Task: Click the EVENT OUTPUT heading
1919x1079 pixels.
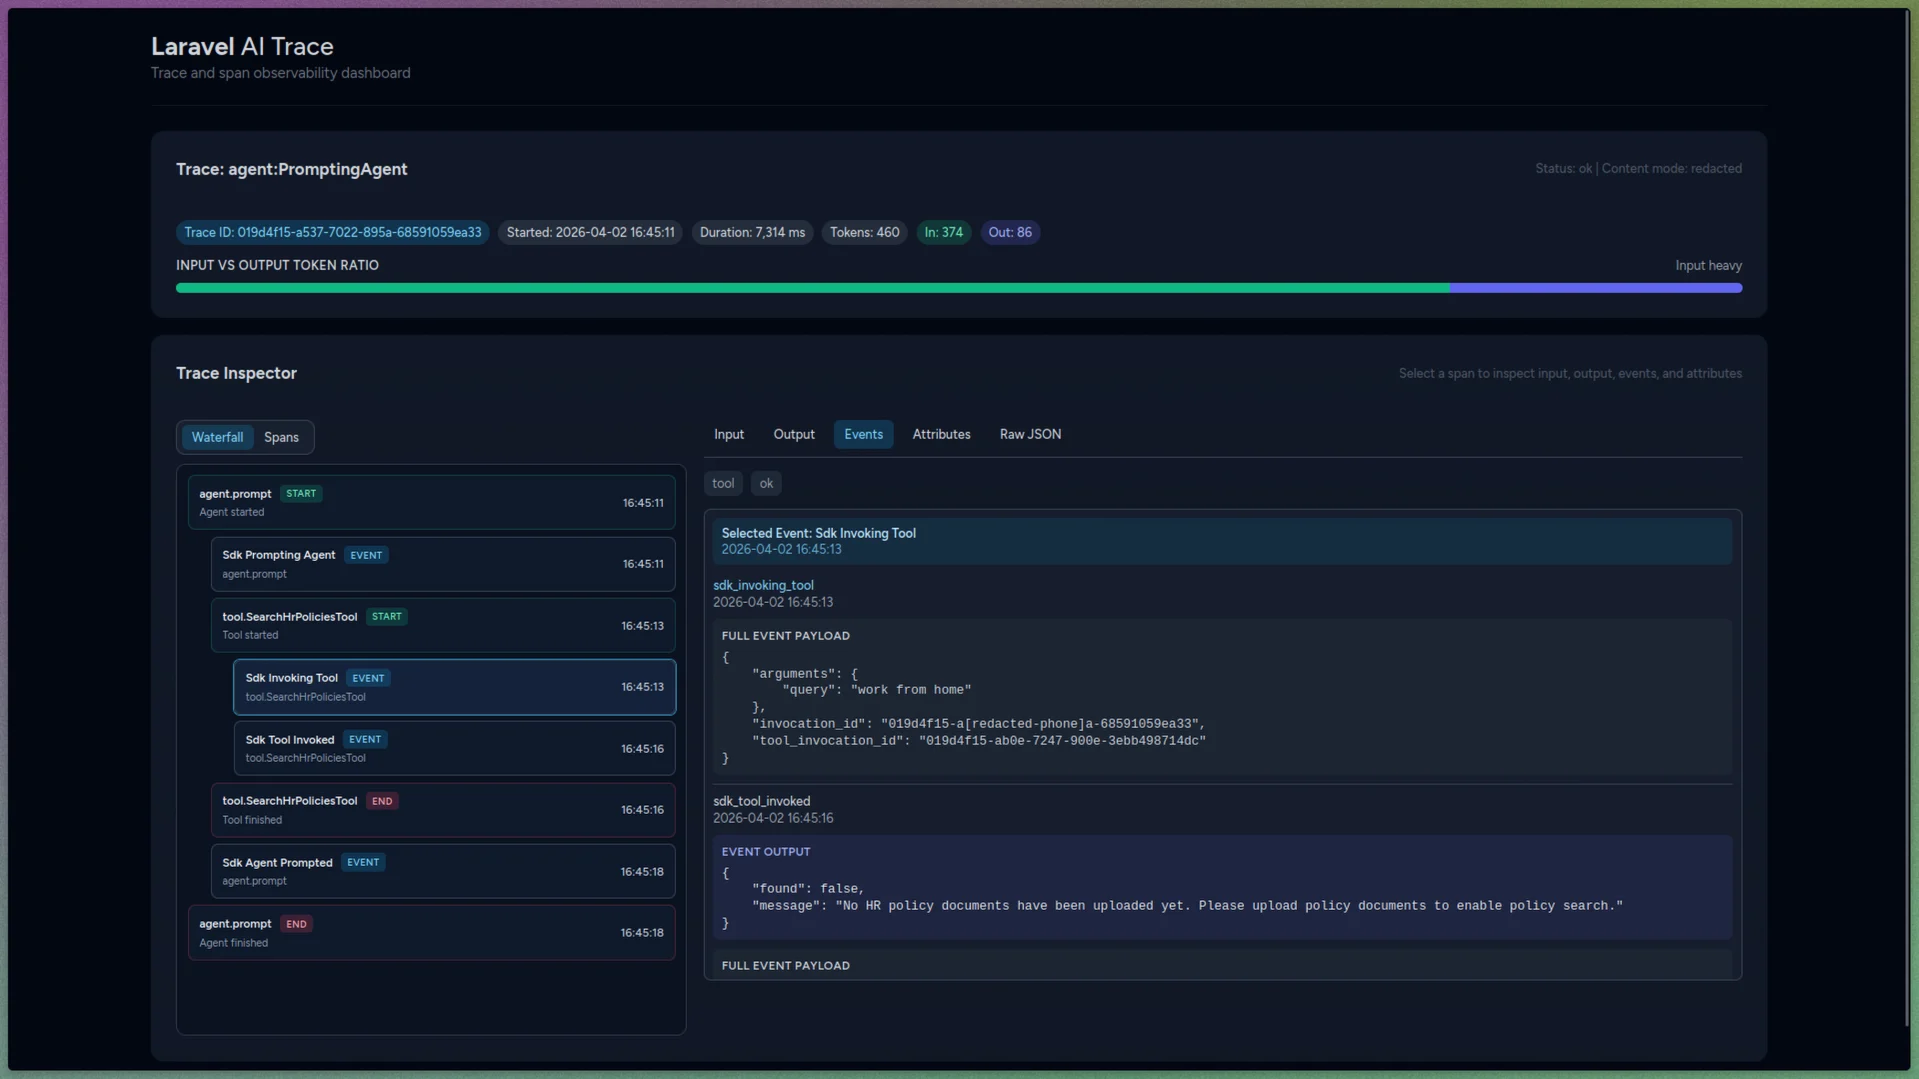Action: click(x=765, y=852)
